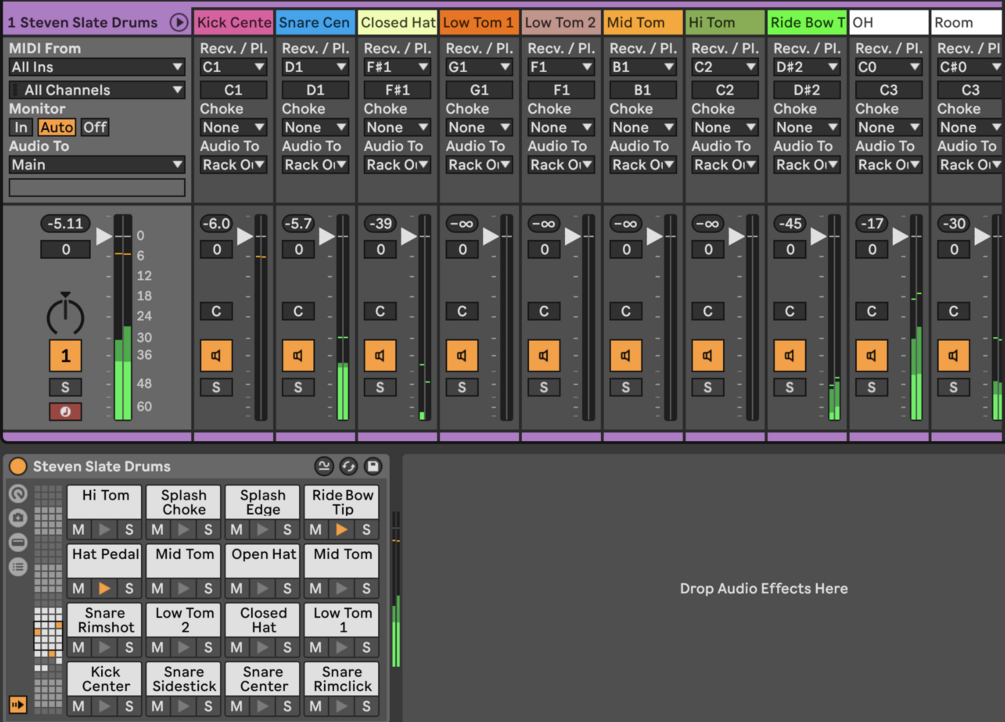Open Kick Center receive note C1 dropdown
Viewport: 1005px width, 722px height.
coord(233,67)
